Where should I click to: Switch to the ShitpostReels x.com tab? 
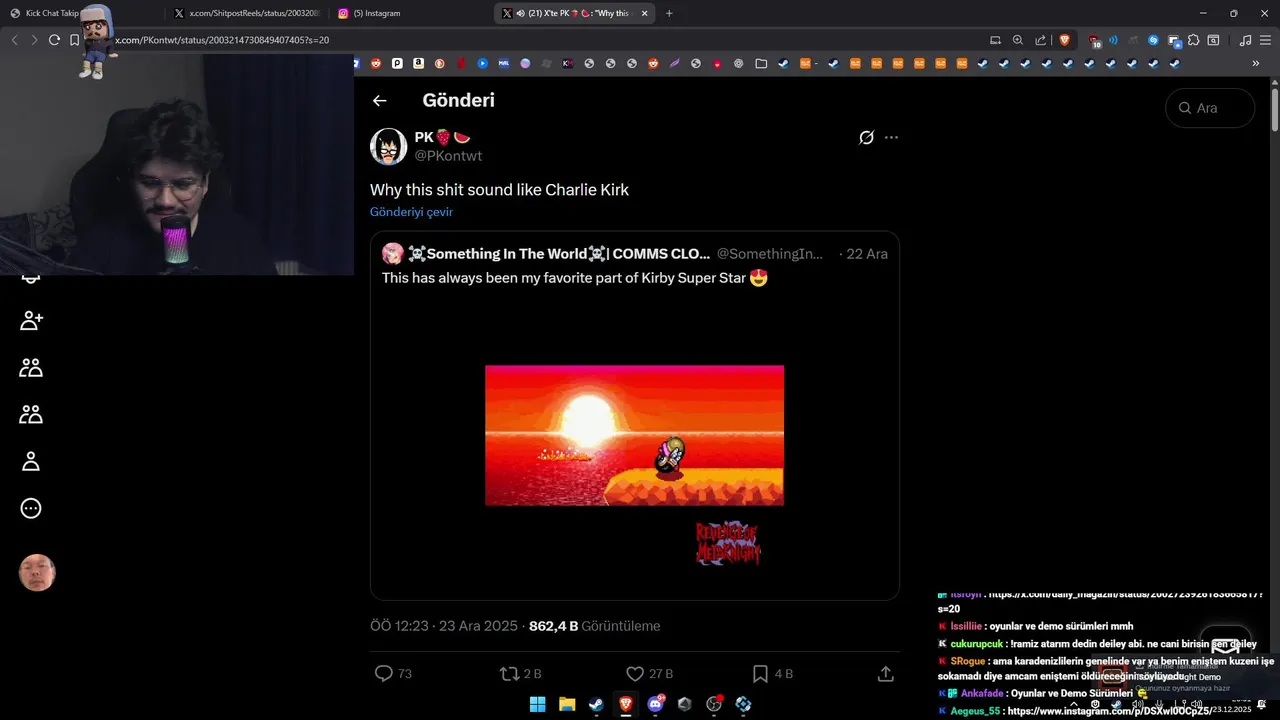click(x=245, y=13)
